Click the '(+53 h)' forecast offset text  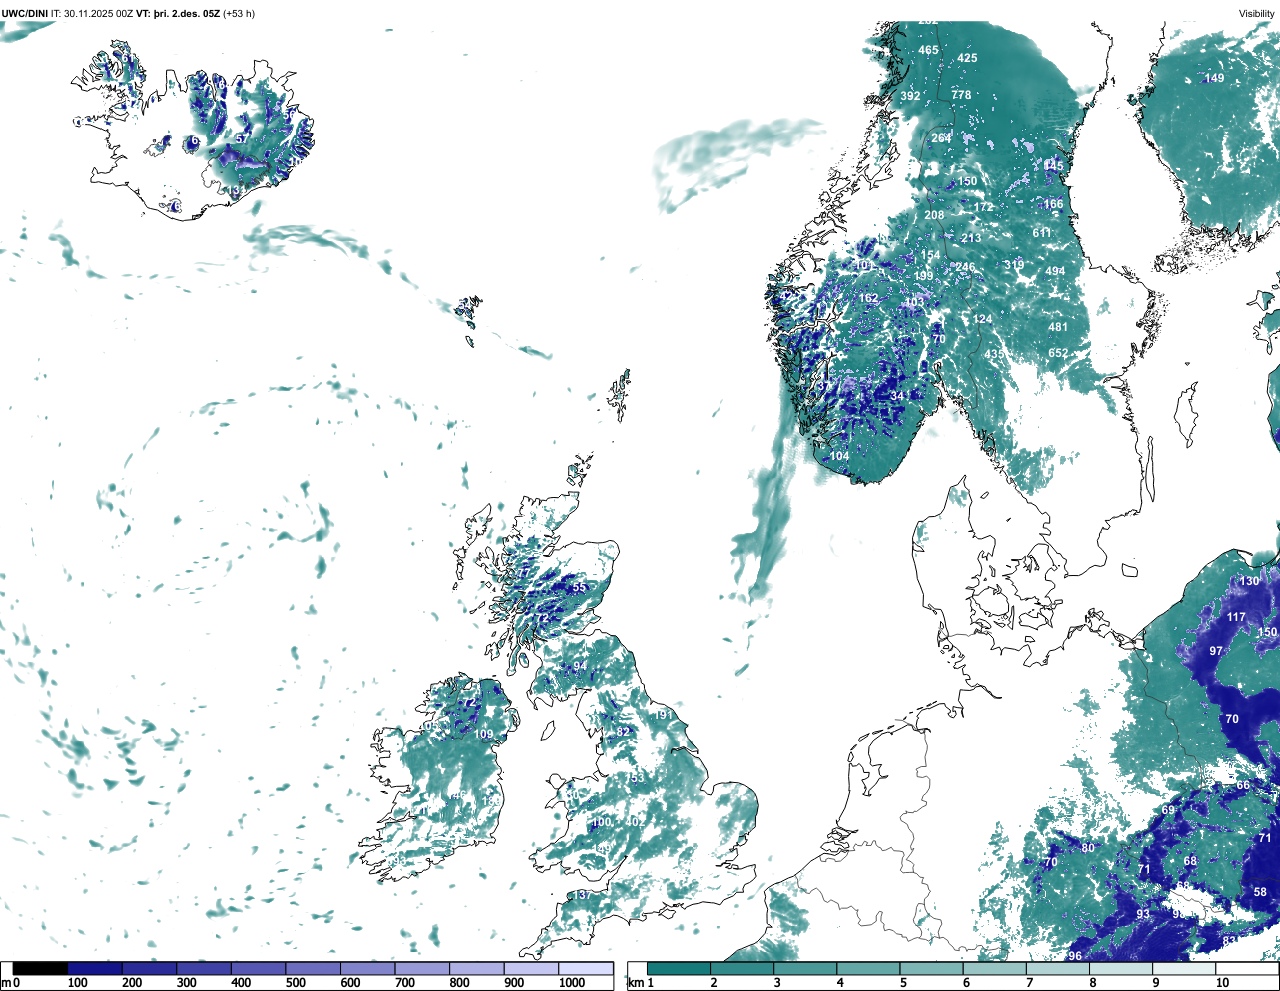(238, 13)
